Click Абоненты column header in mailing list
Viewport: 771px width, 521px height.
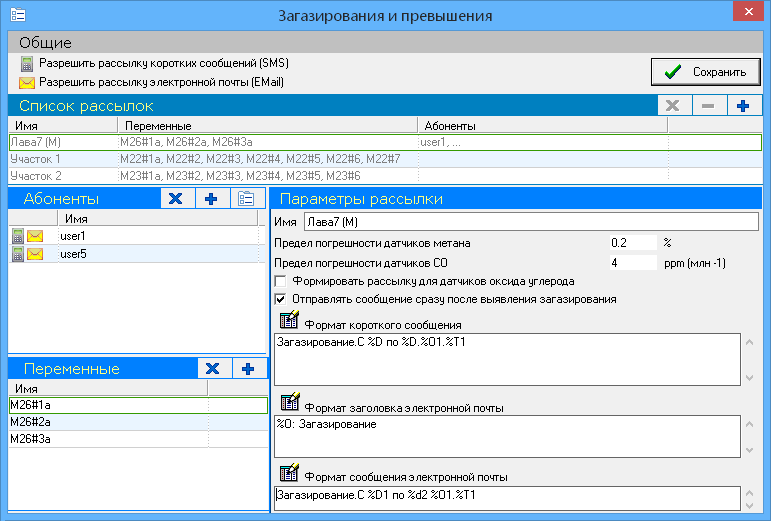pos(543,126)
